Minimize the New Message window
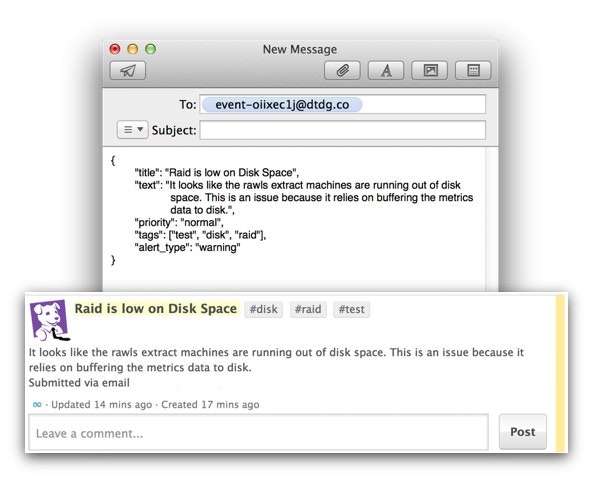 coord(132,48)
